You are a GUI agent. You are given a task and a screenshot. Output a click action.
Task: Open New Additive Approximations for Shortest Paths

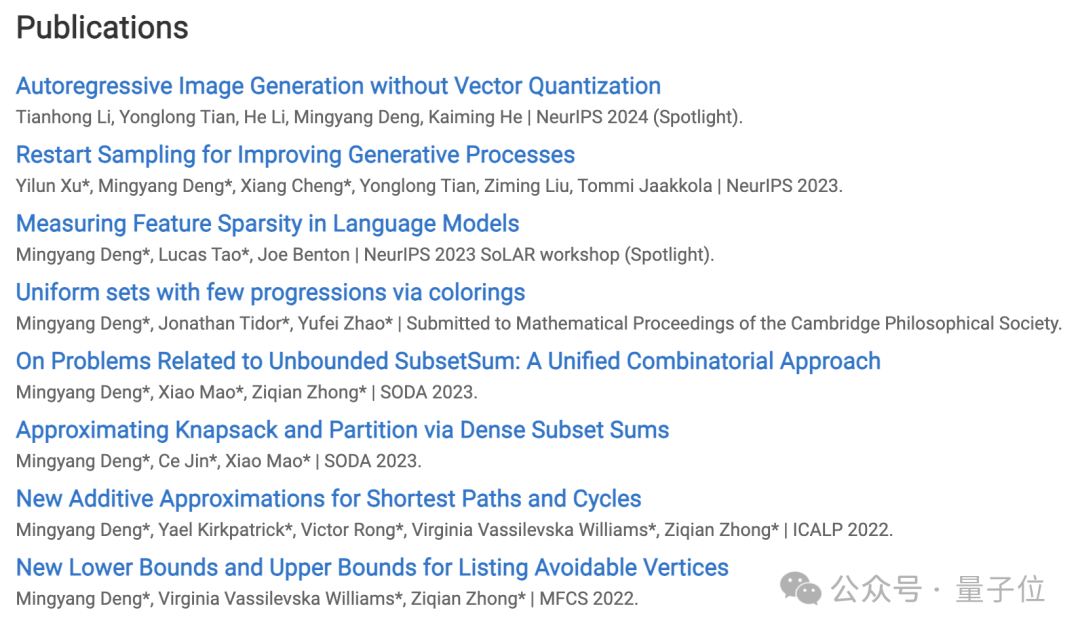[x=329, y=499]
